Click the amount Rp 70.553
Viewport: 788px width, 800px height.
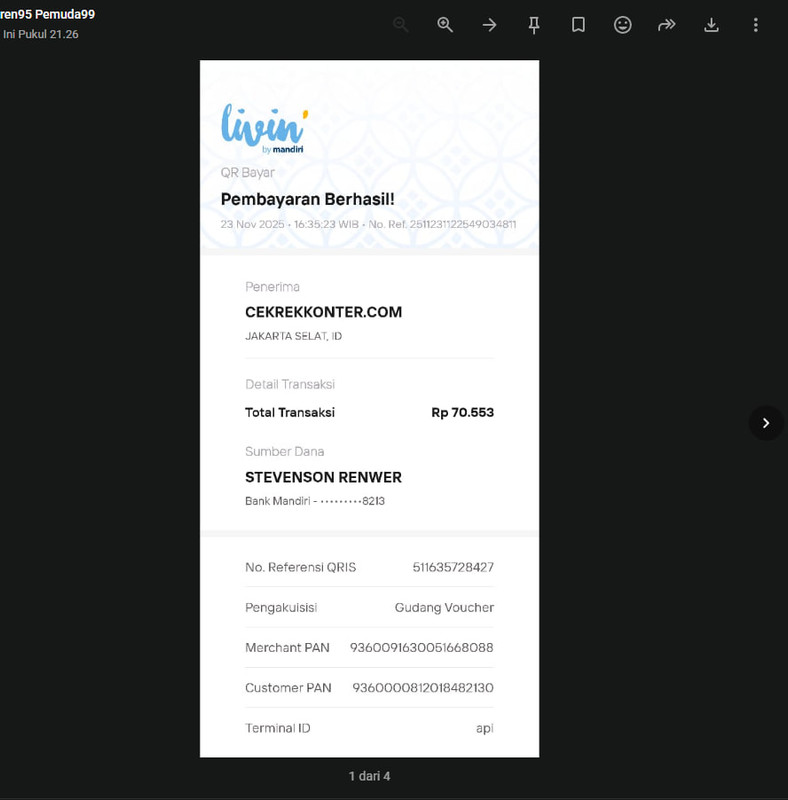[x=462, y=412]
